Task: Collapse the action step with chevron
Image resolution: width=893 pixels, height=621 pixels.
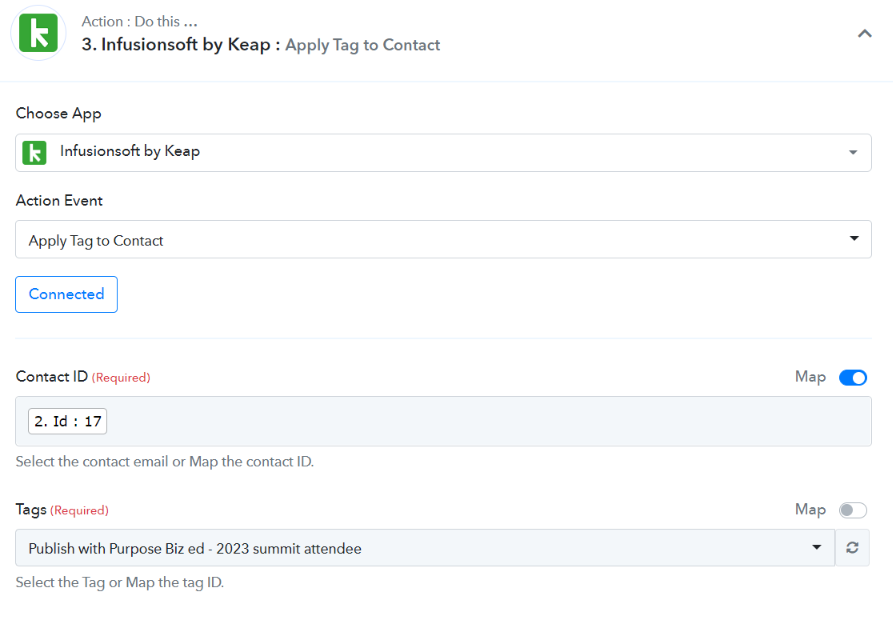Action: point(865,34)
